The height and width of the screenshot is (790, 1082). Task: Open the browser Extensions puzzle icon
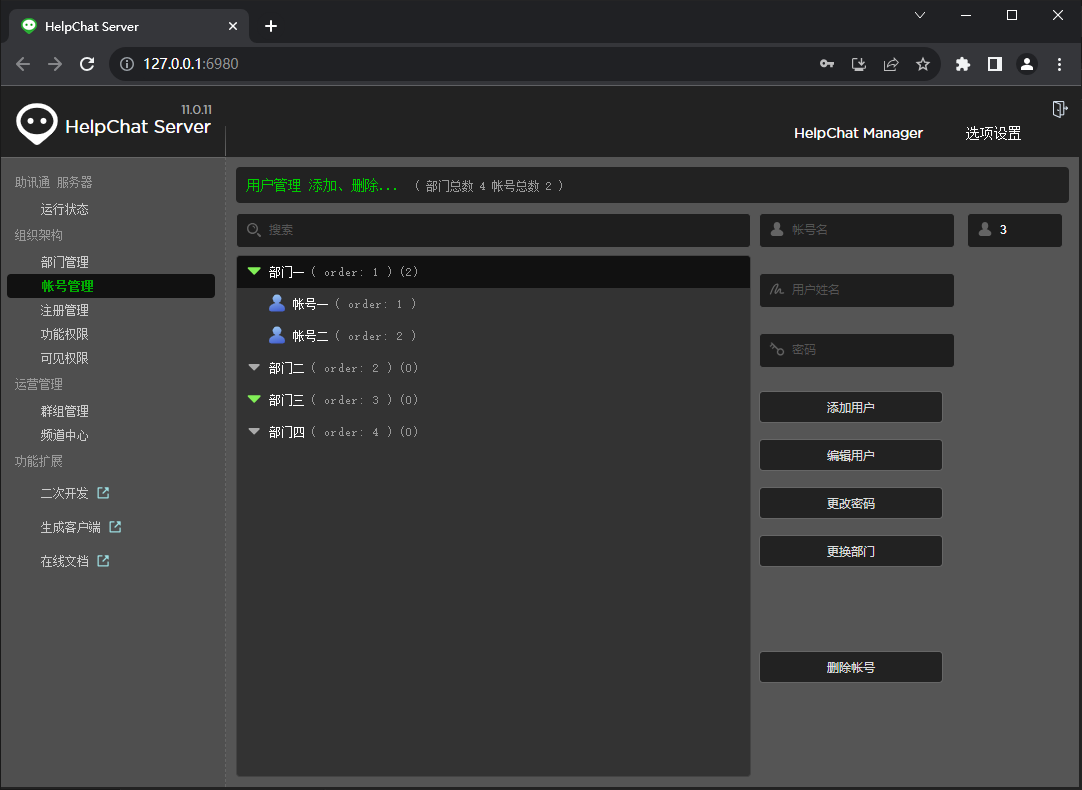963,64
